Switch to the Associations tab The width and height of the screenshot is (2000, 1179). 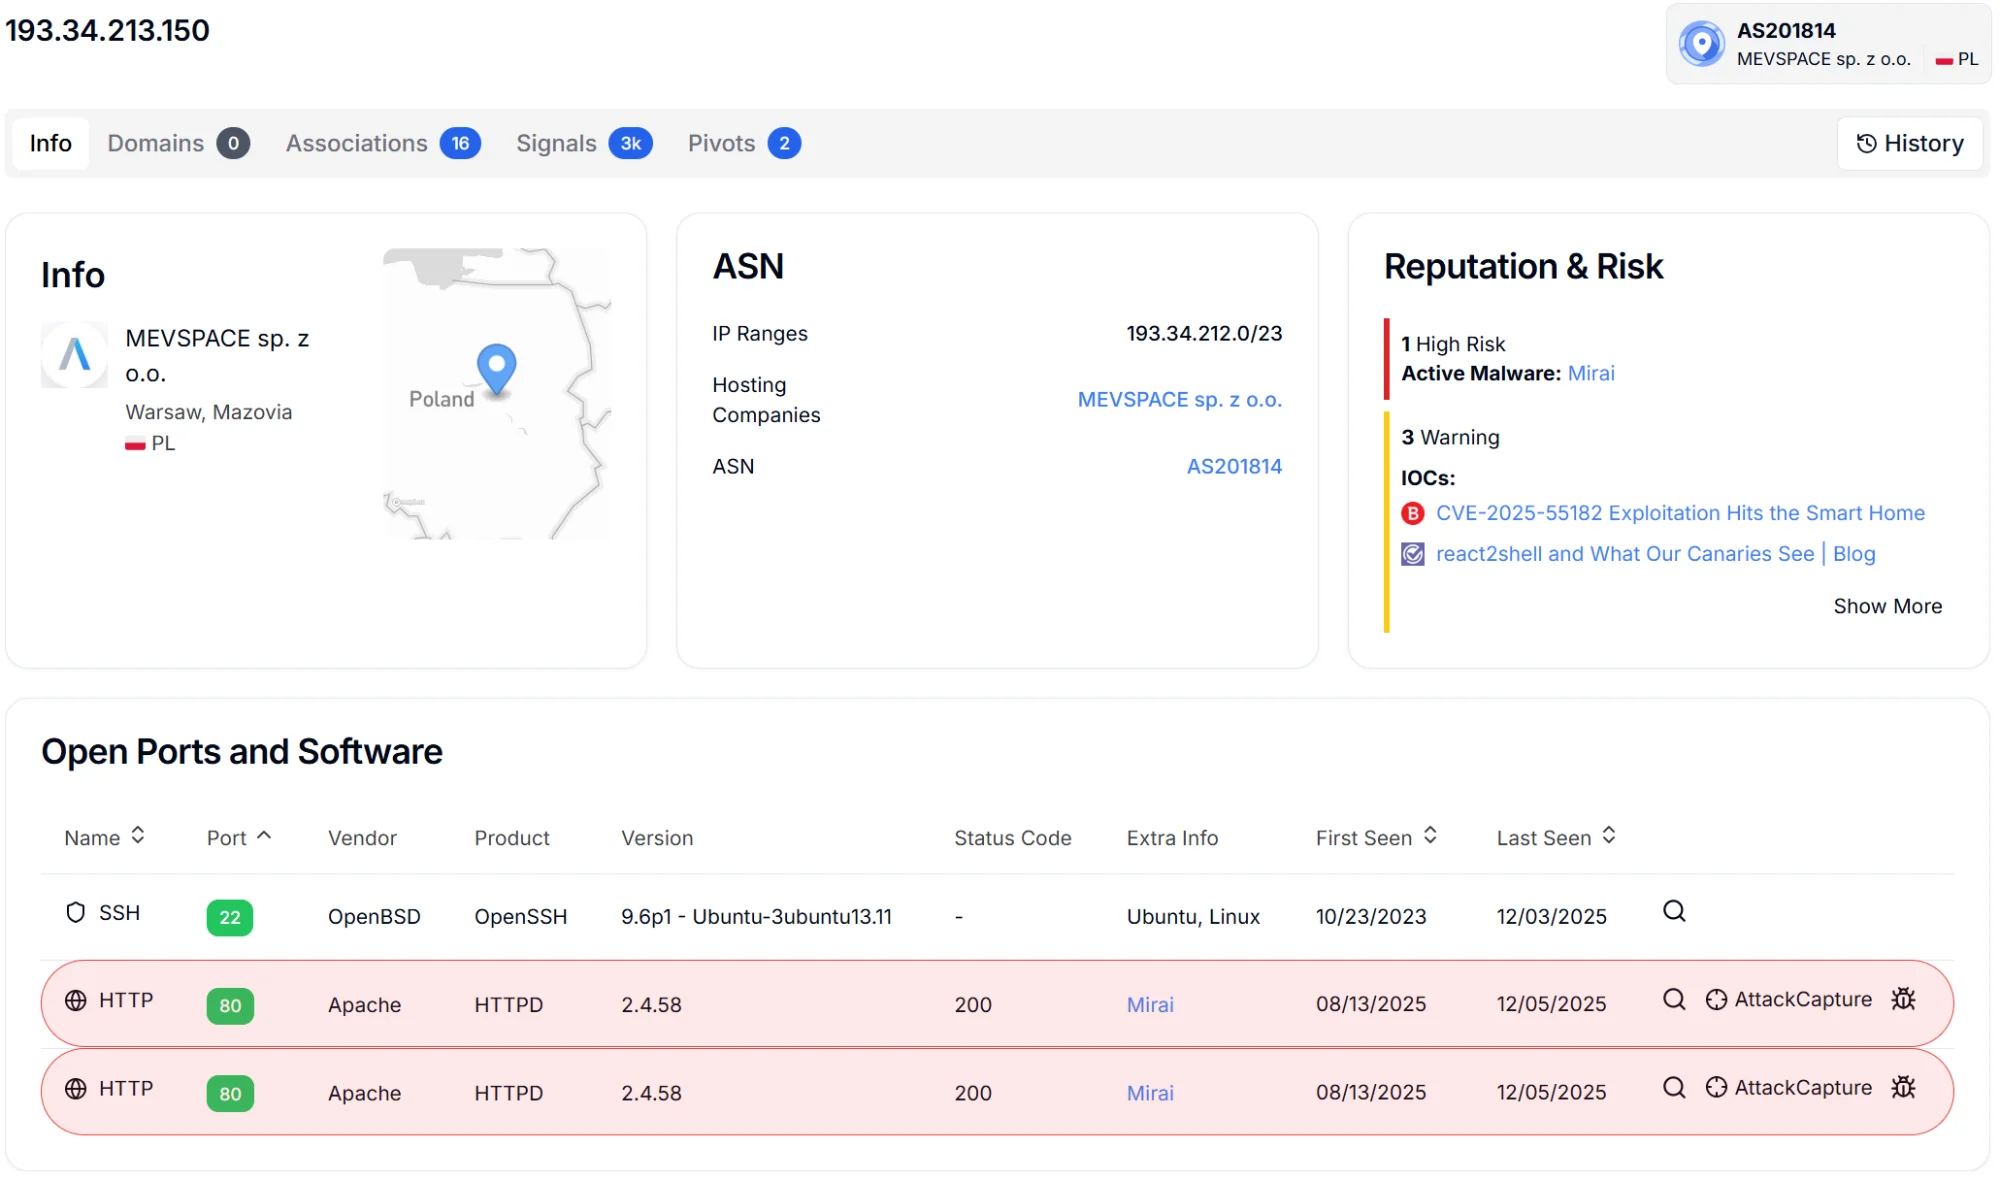(382, 143)
